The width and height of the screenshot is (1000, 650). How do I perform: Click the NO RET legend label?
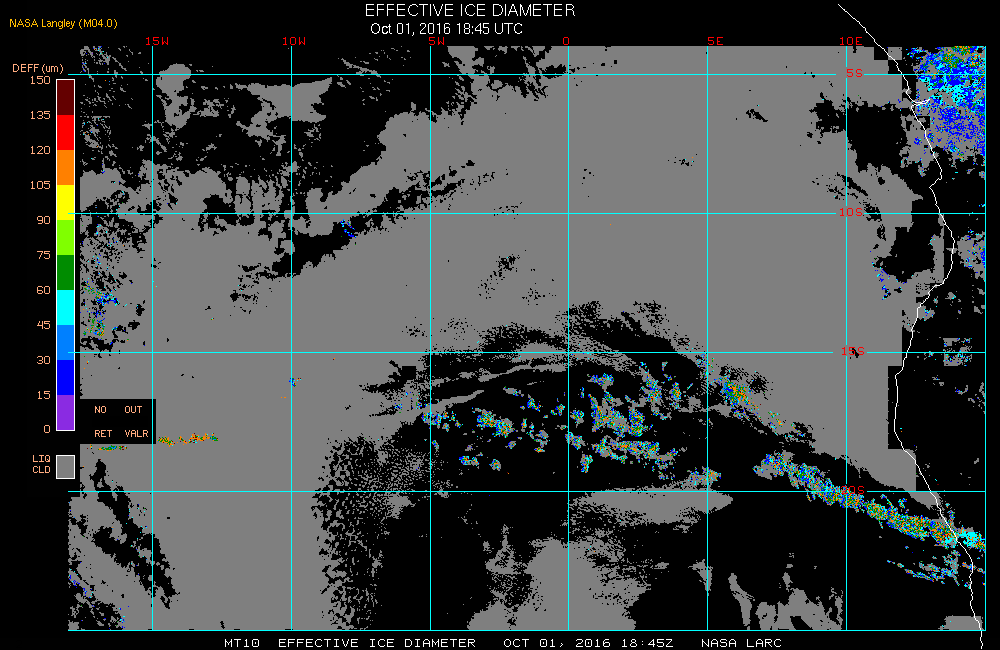click(x=103, y=422)
